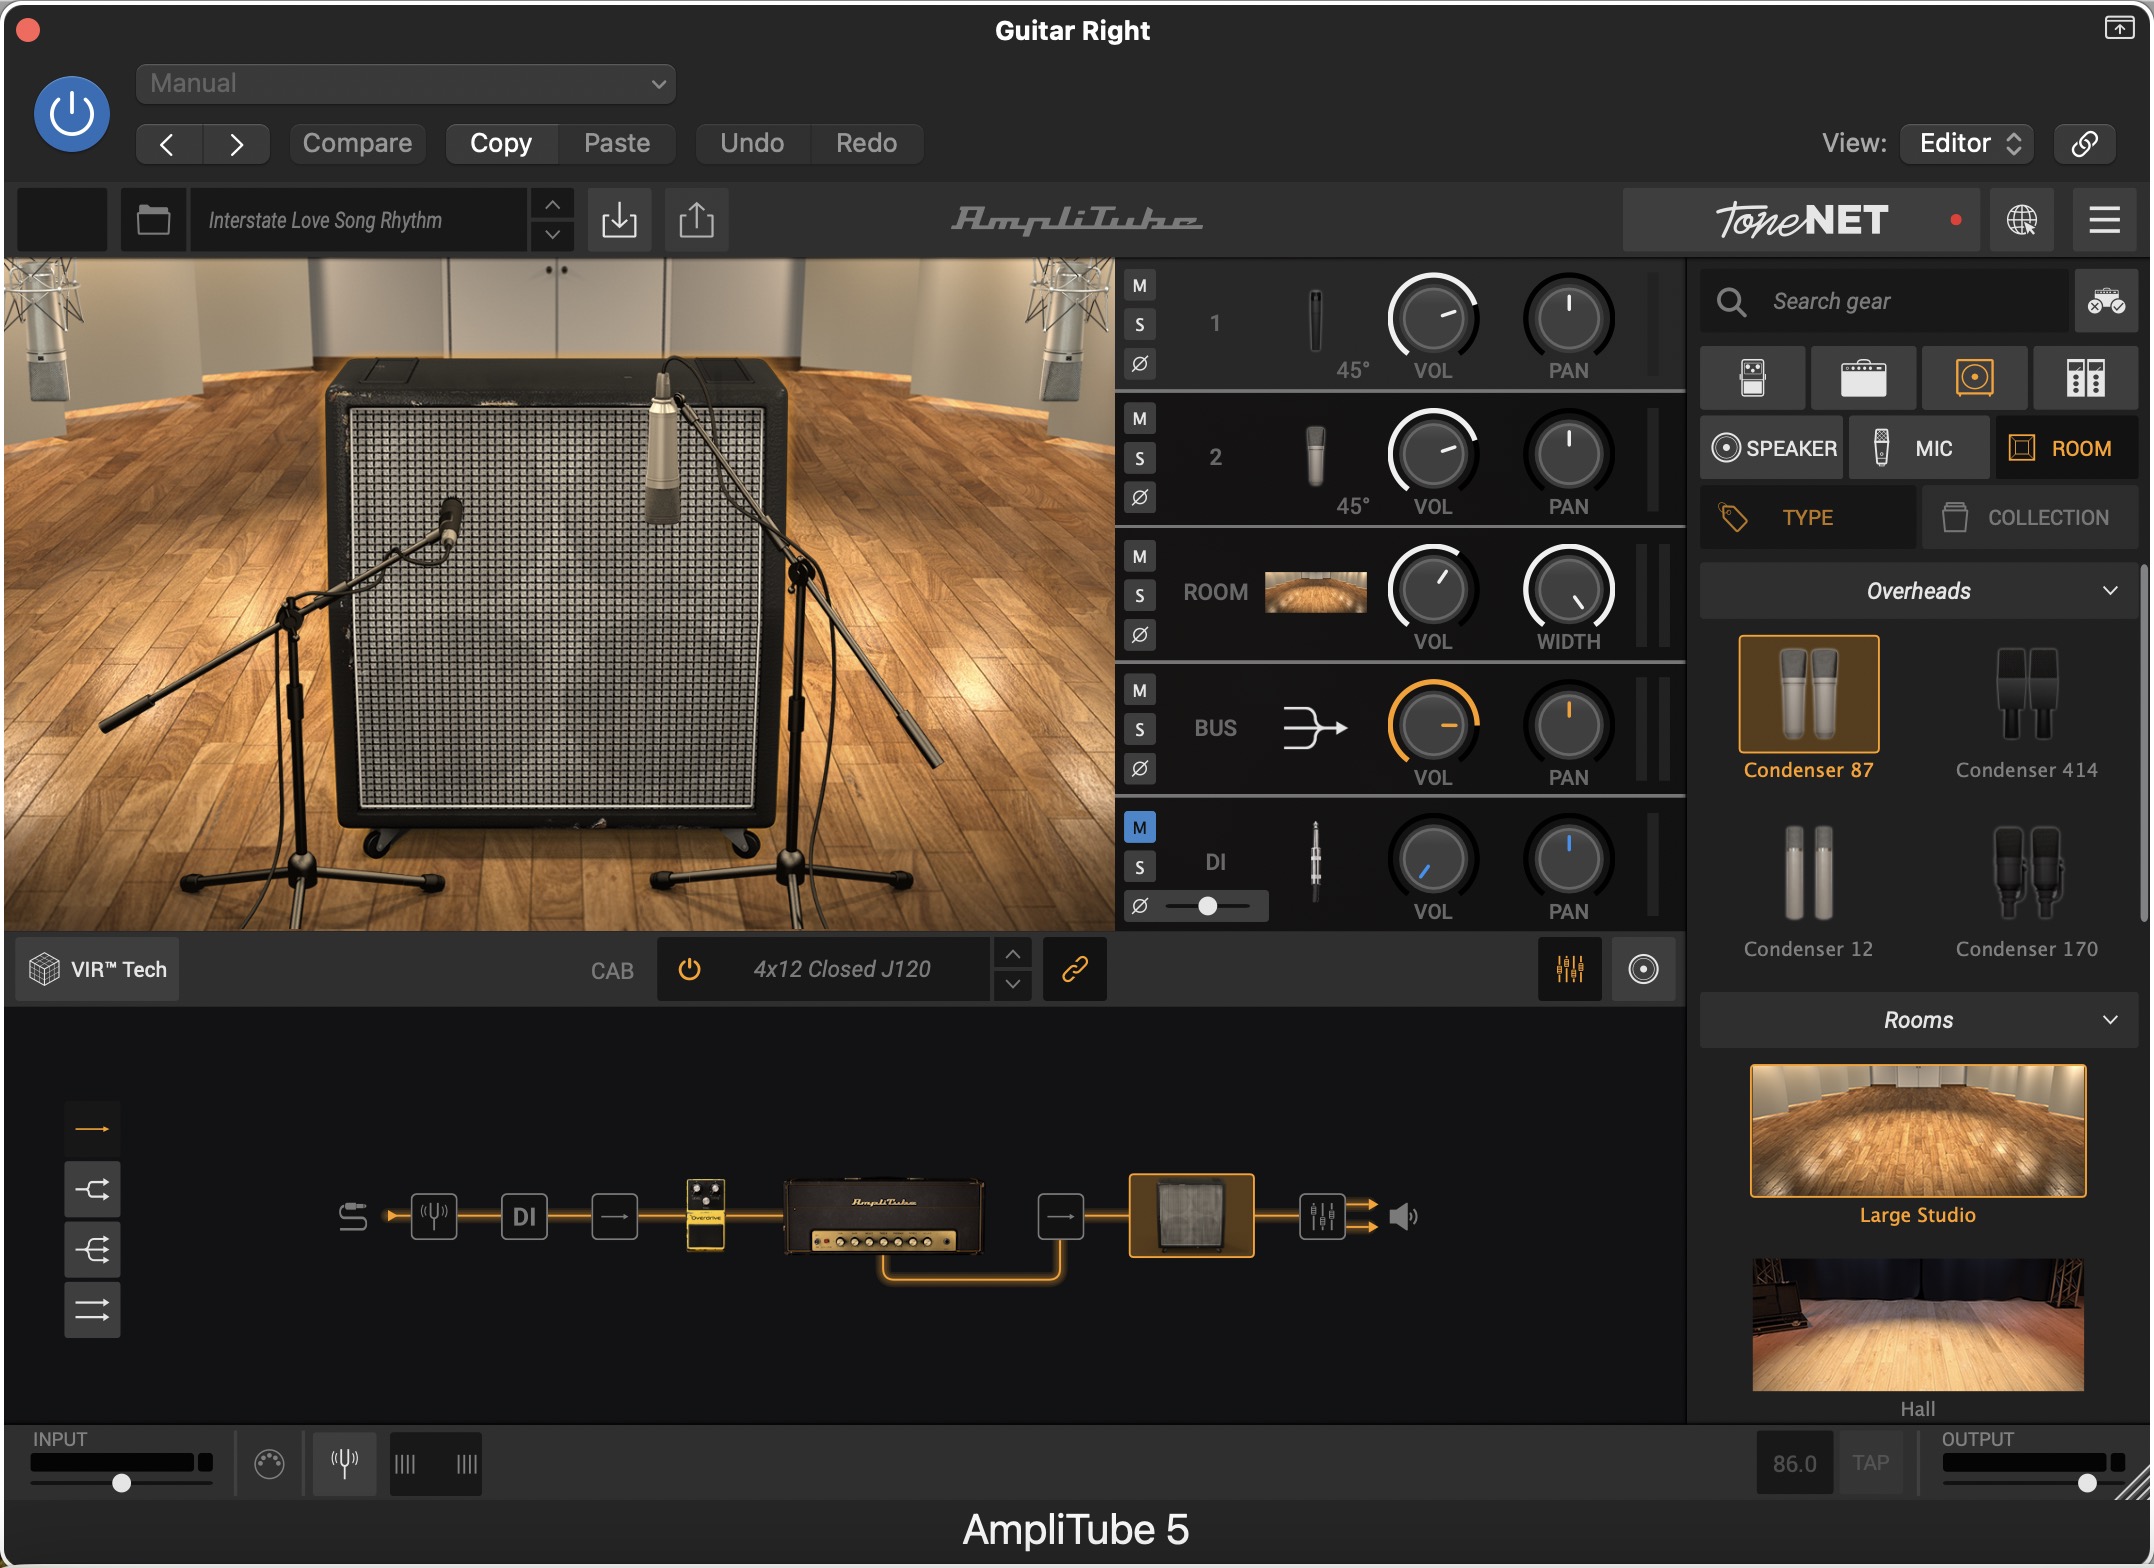
Task: Select the parallel dual-line routing icon
Action: pyautogui.click(x=92, y=1309)
